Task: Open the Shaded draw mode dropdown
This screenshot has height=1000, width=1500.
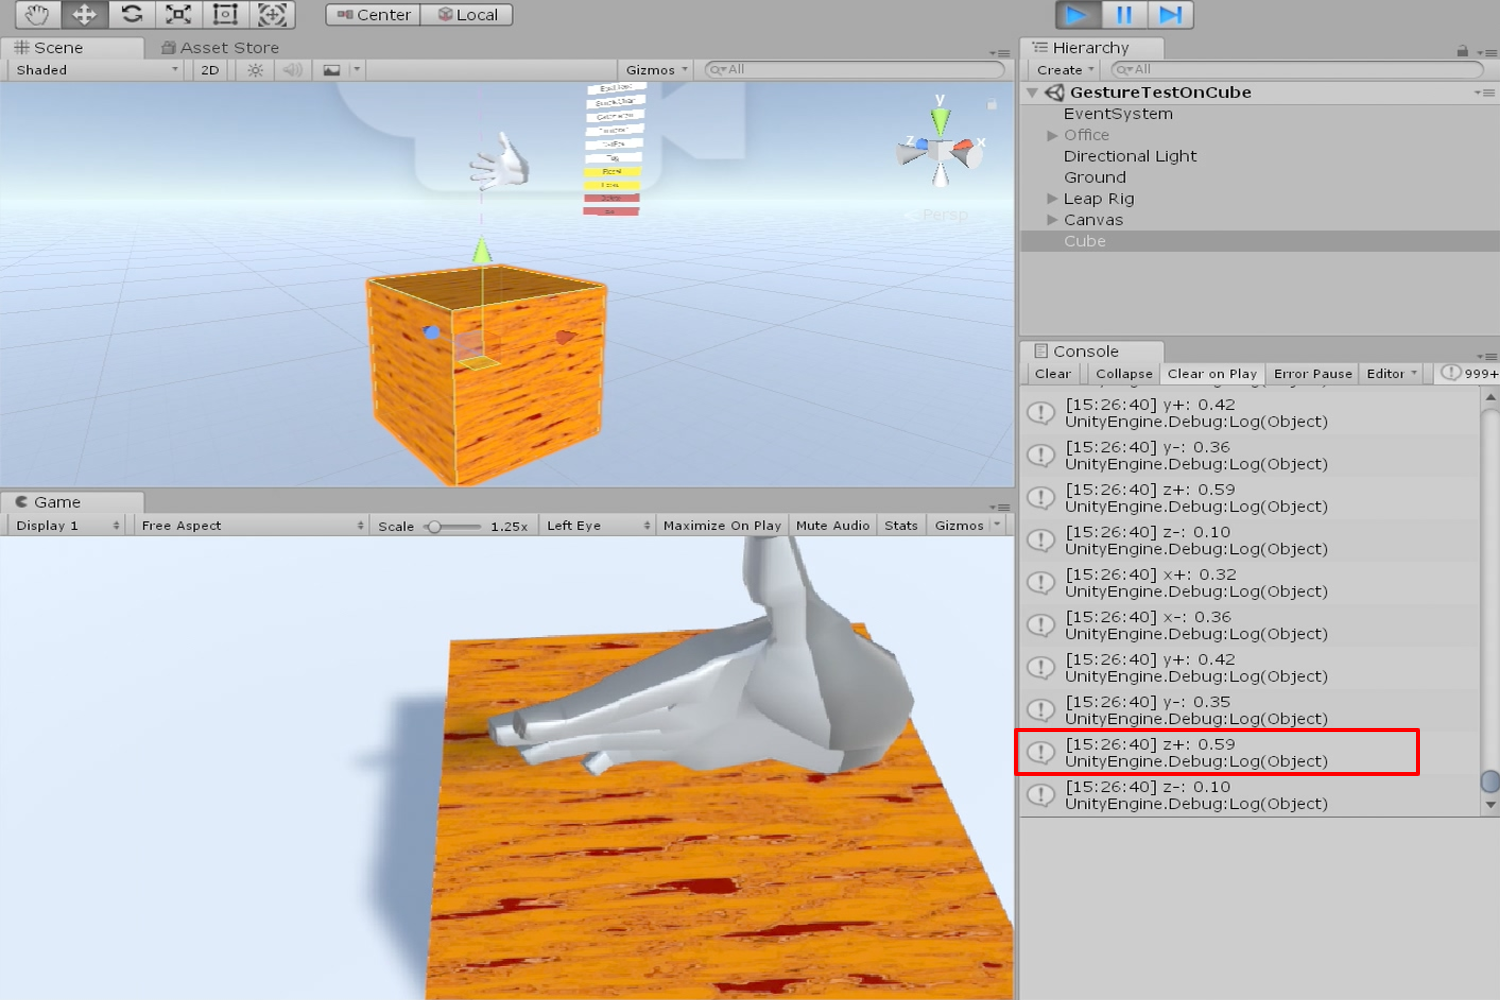Action: pyautogui.click(x=96, y=70)
